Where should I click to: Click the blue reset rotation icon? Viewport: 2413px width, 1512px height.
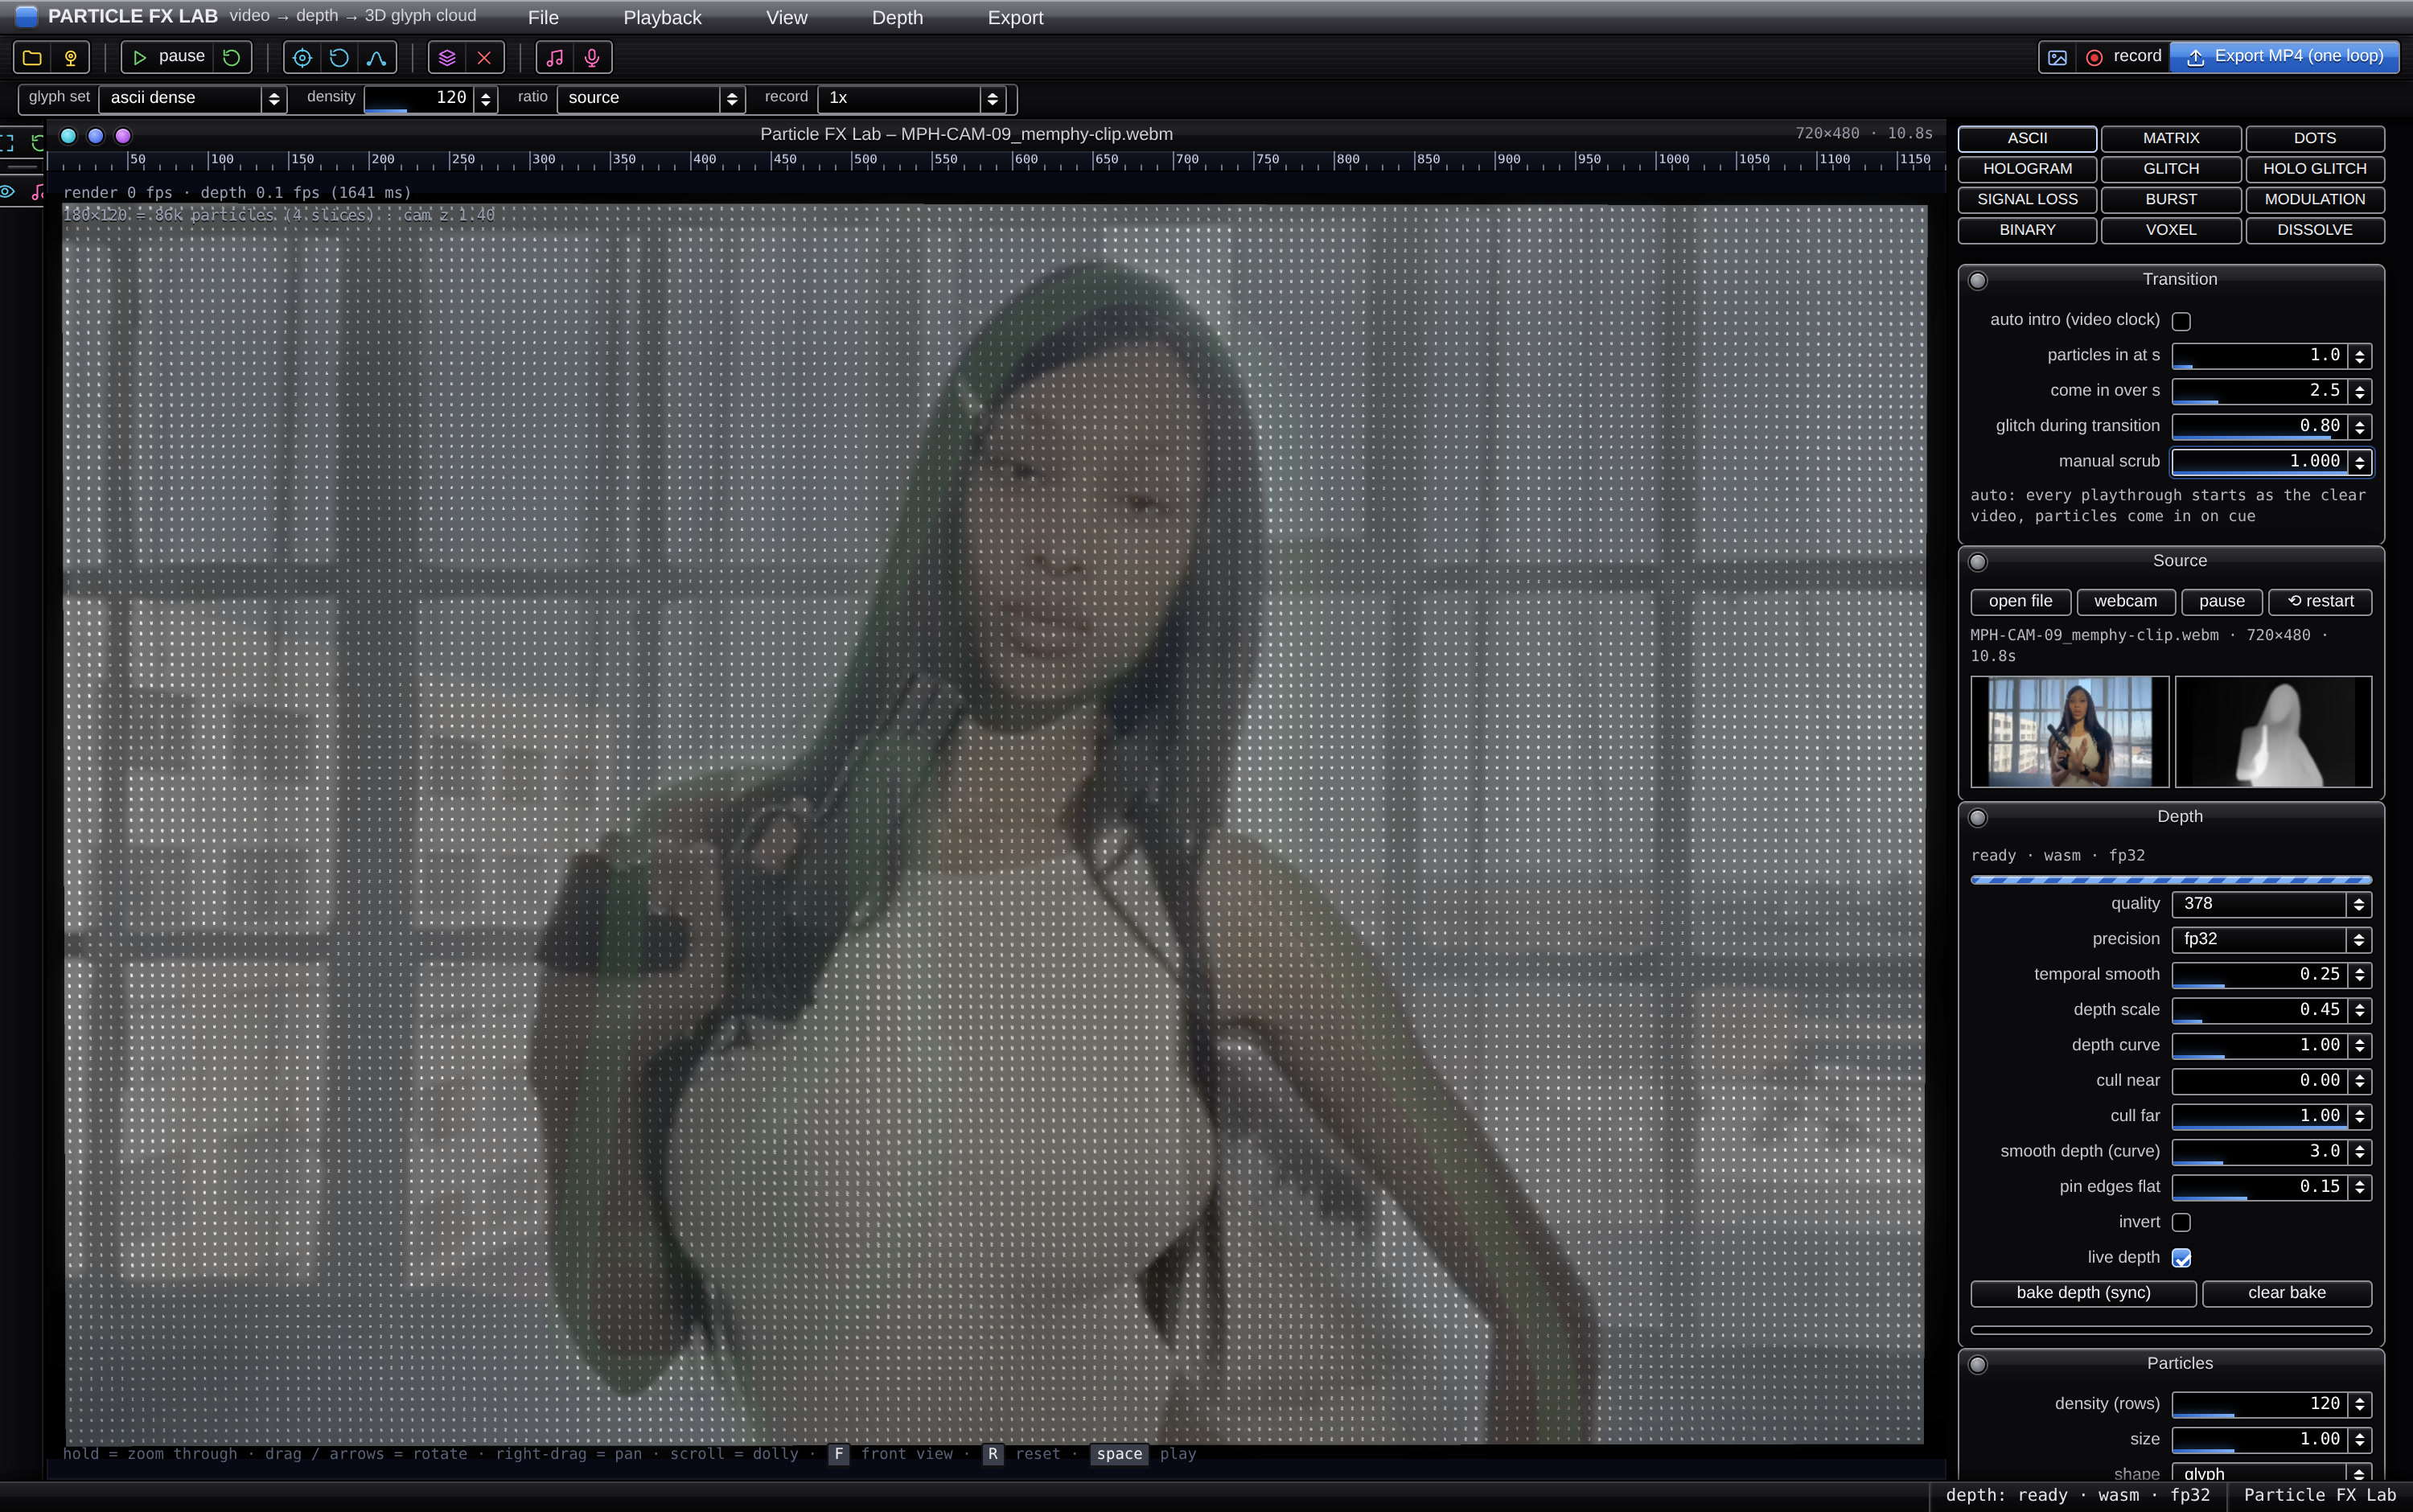click(x=339, y=58)
